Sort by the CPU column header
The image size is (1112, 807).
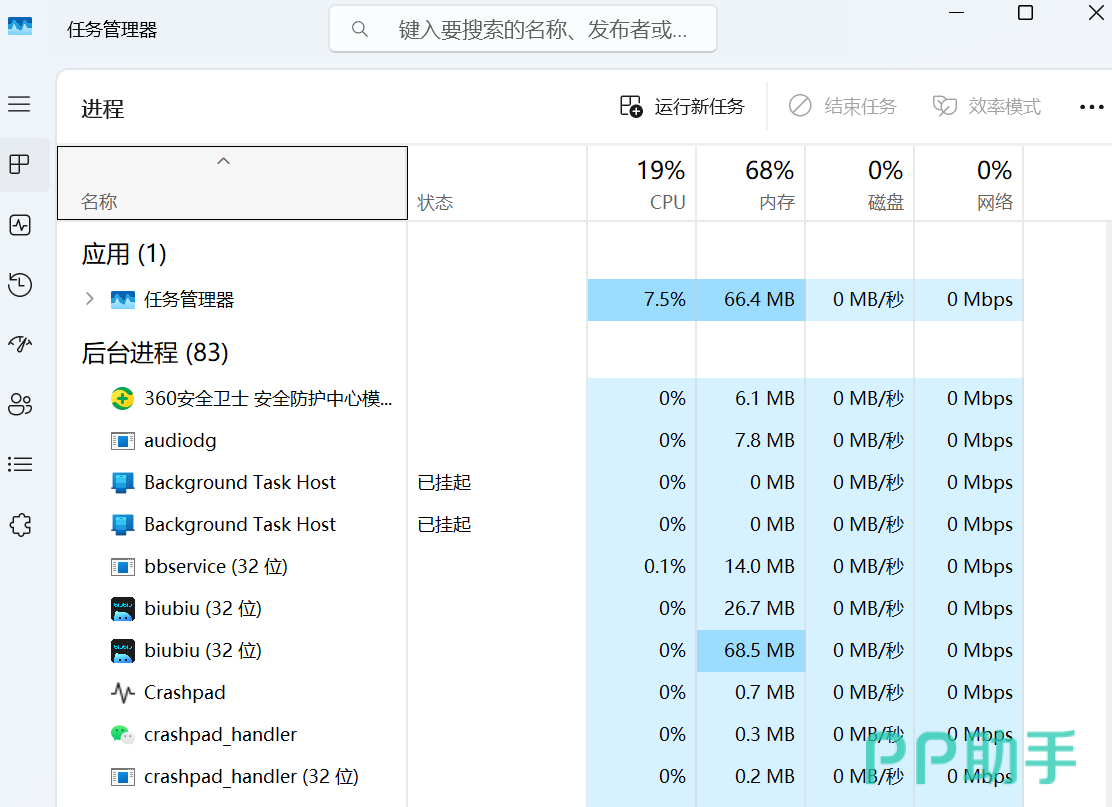tap(641, 183)
